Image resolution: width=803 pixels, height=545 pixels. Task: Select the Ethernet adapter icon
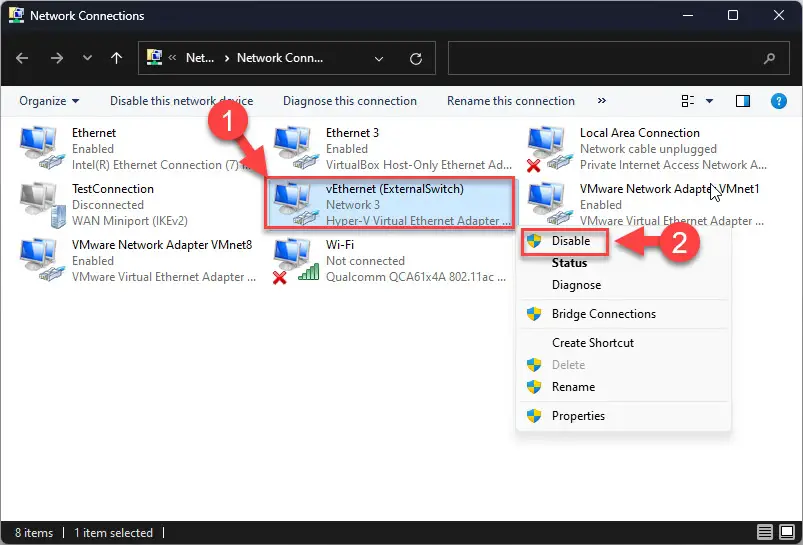[42, 149]
